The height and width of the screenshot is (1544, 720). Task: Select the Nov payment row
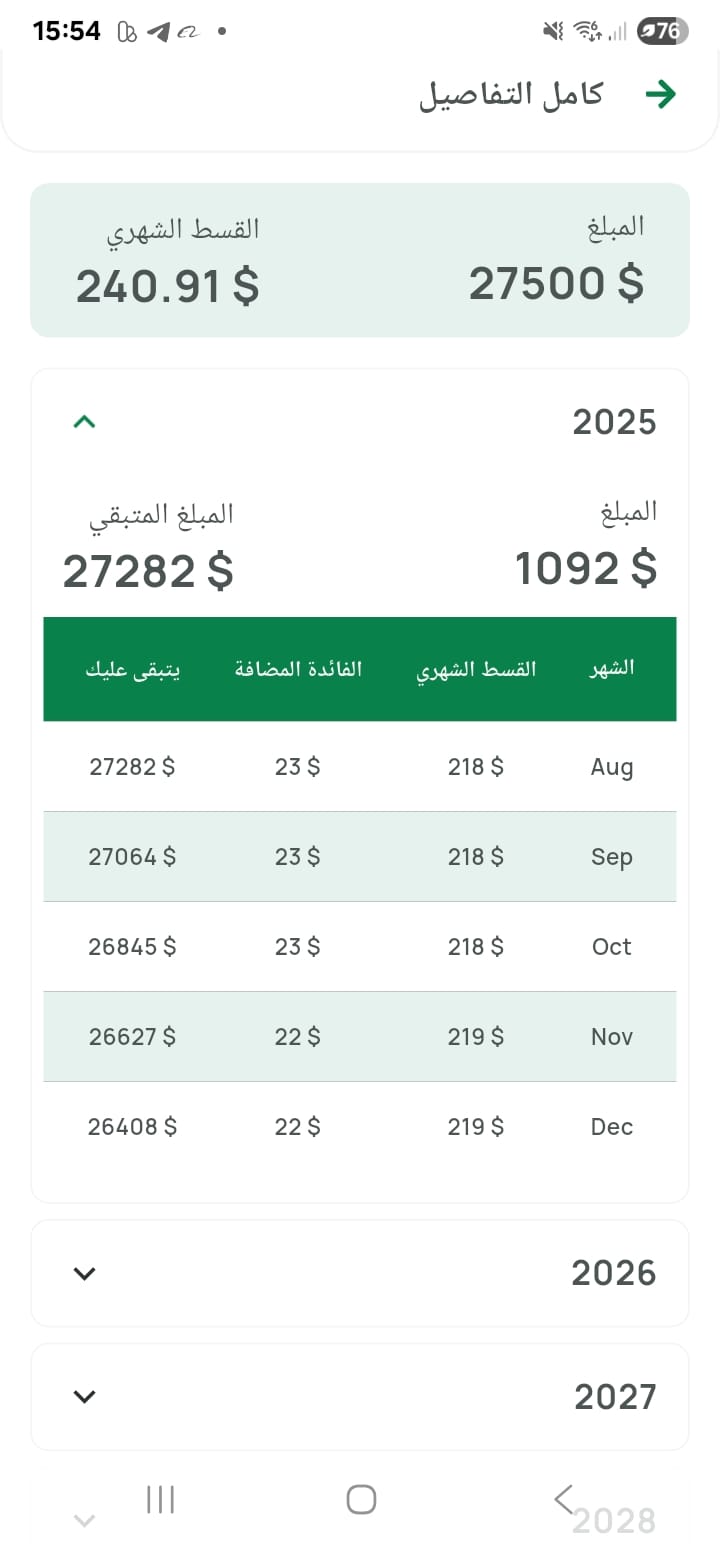tap(360, 1037)
